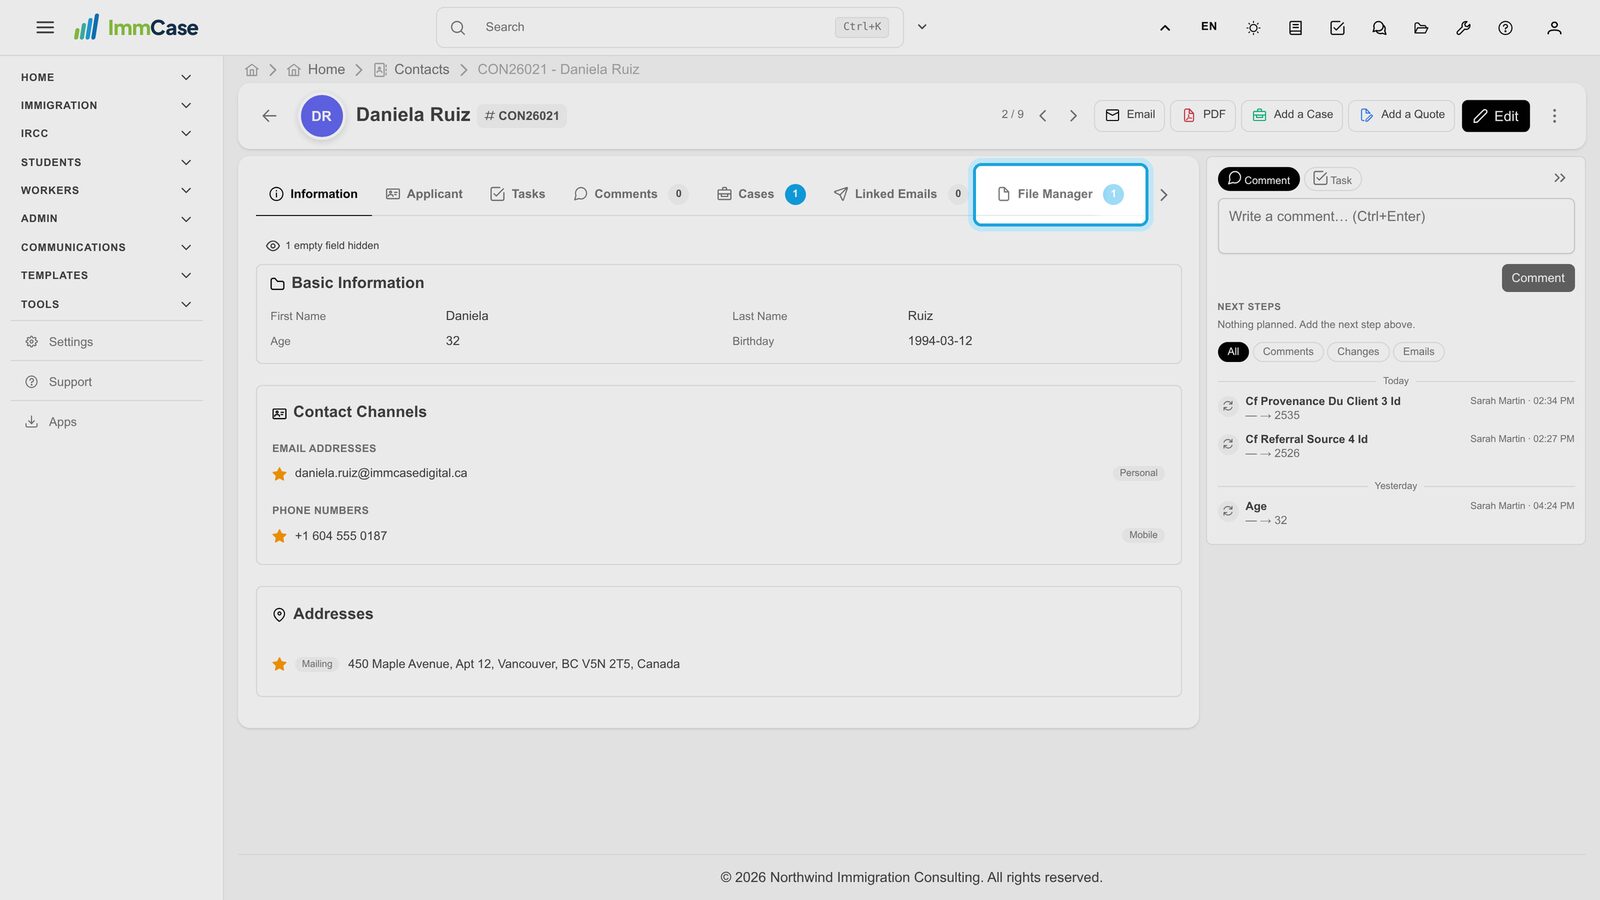The image size is (1600, 900).
Task: Open folder icon in top bar
Action: click(1421, 28)
